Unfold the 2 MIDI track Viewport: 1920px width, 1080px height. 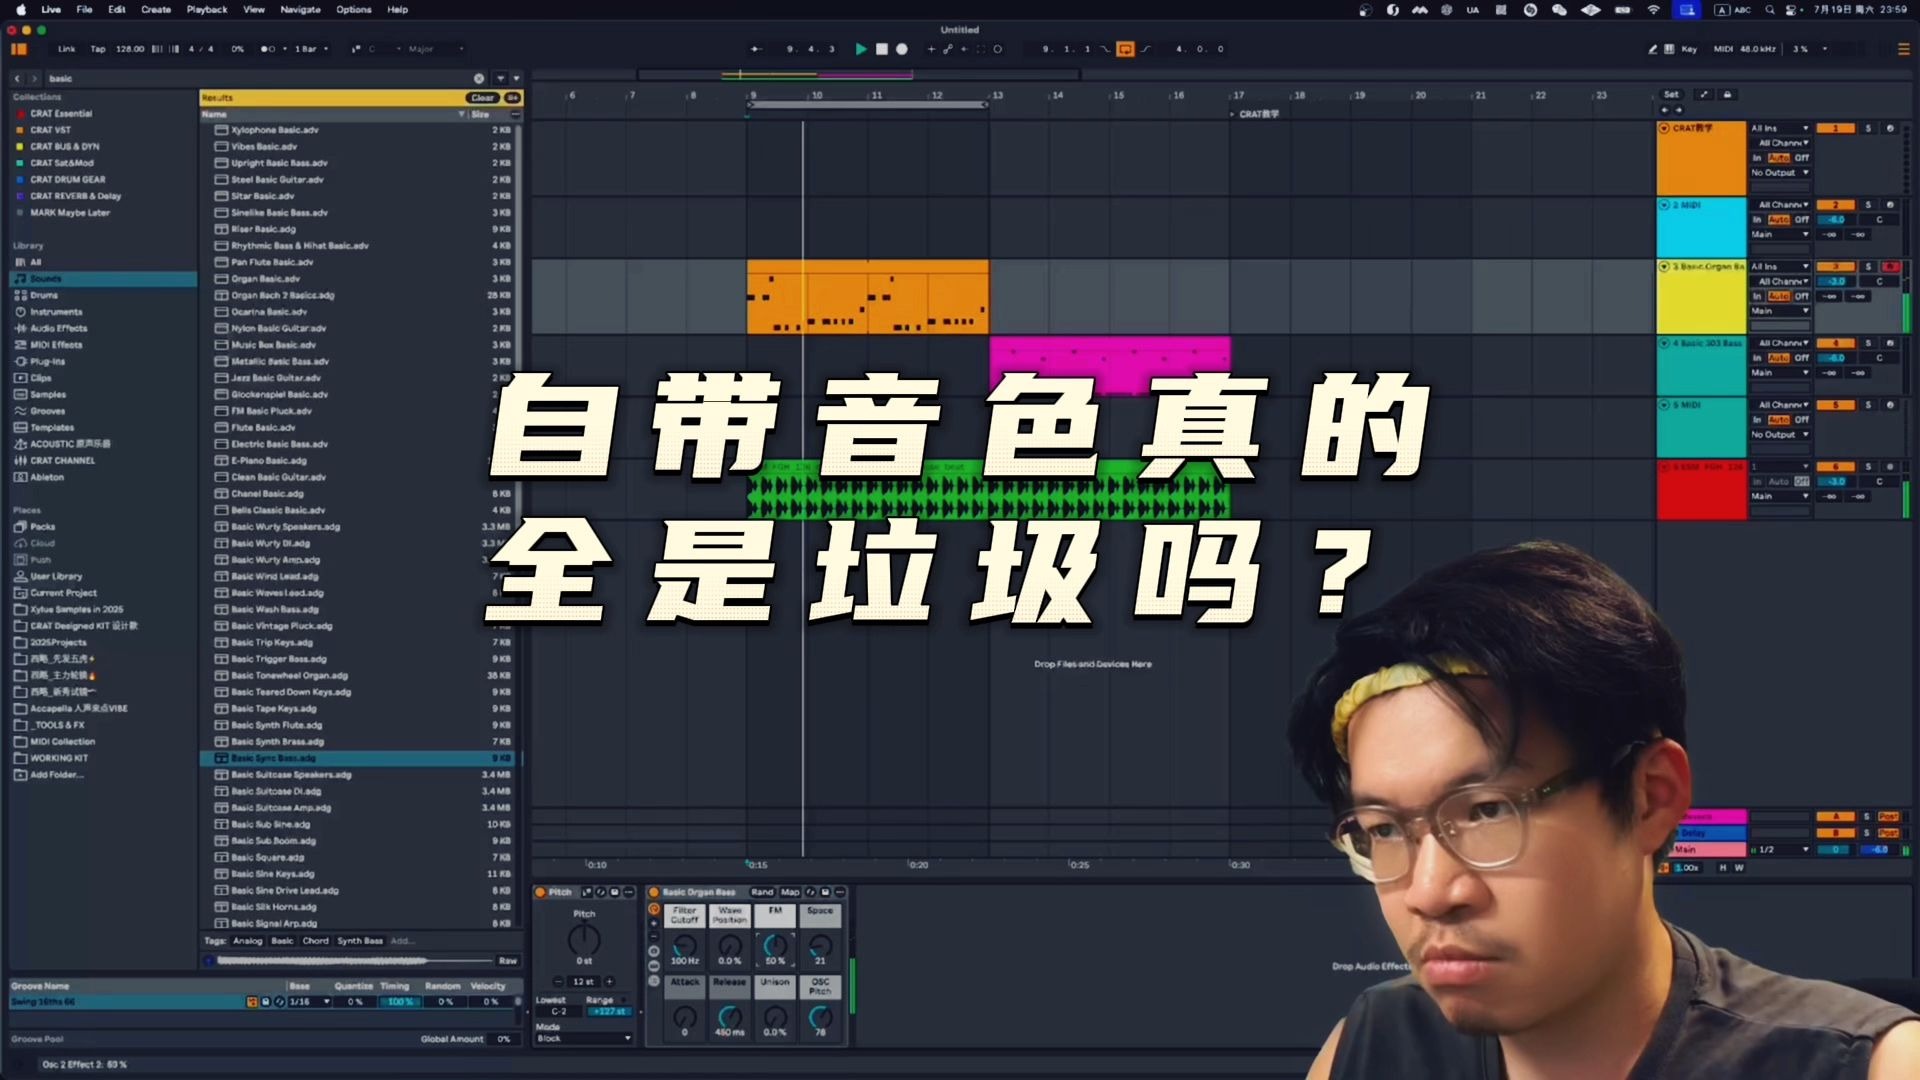click(x=1664, y=205)
